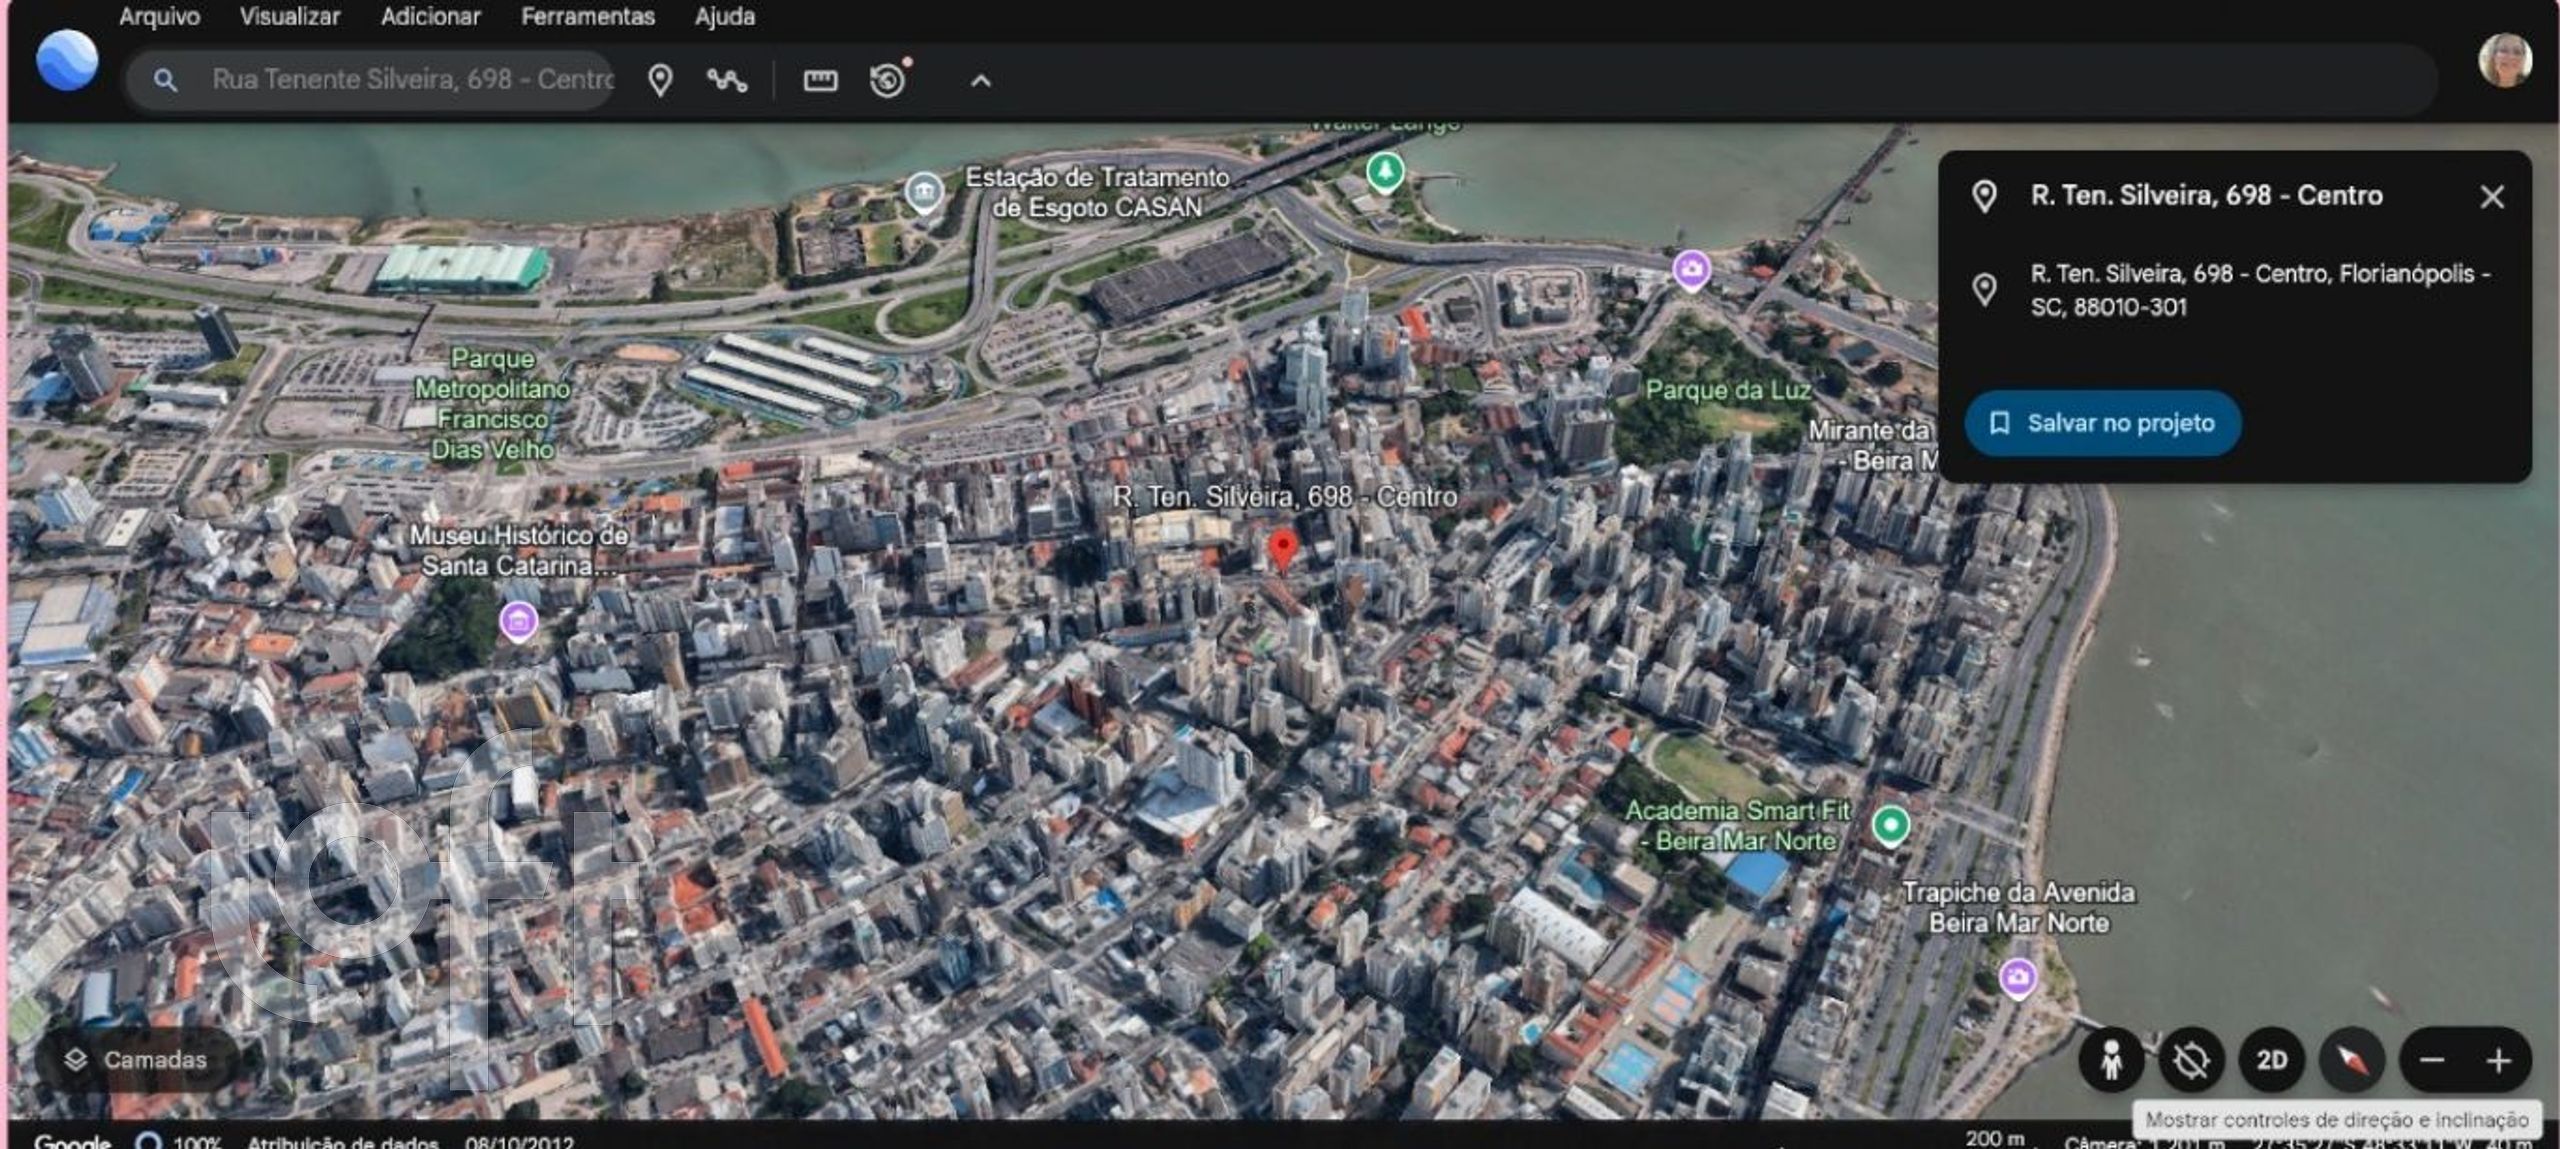Click the Google Earth logo icon
Viewport: 2560px width, 1149px height.
(67, 61)
